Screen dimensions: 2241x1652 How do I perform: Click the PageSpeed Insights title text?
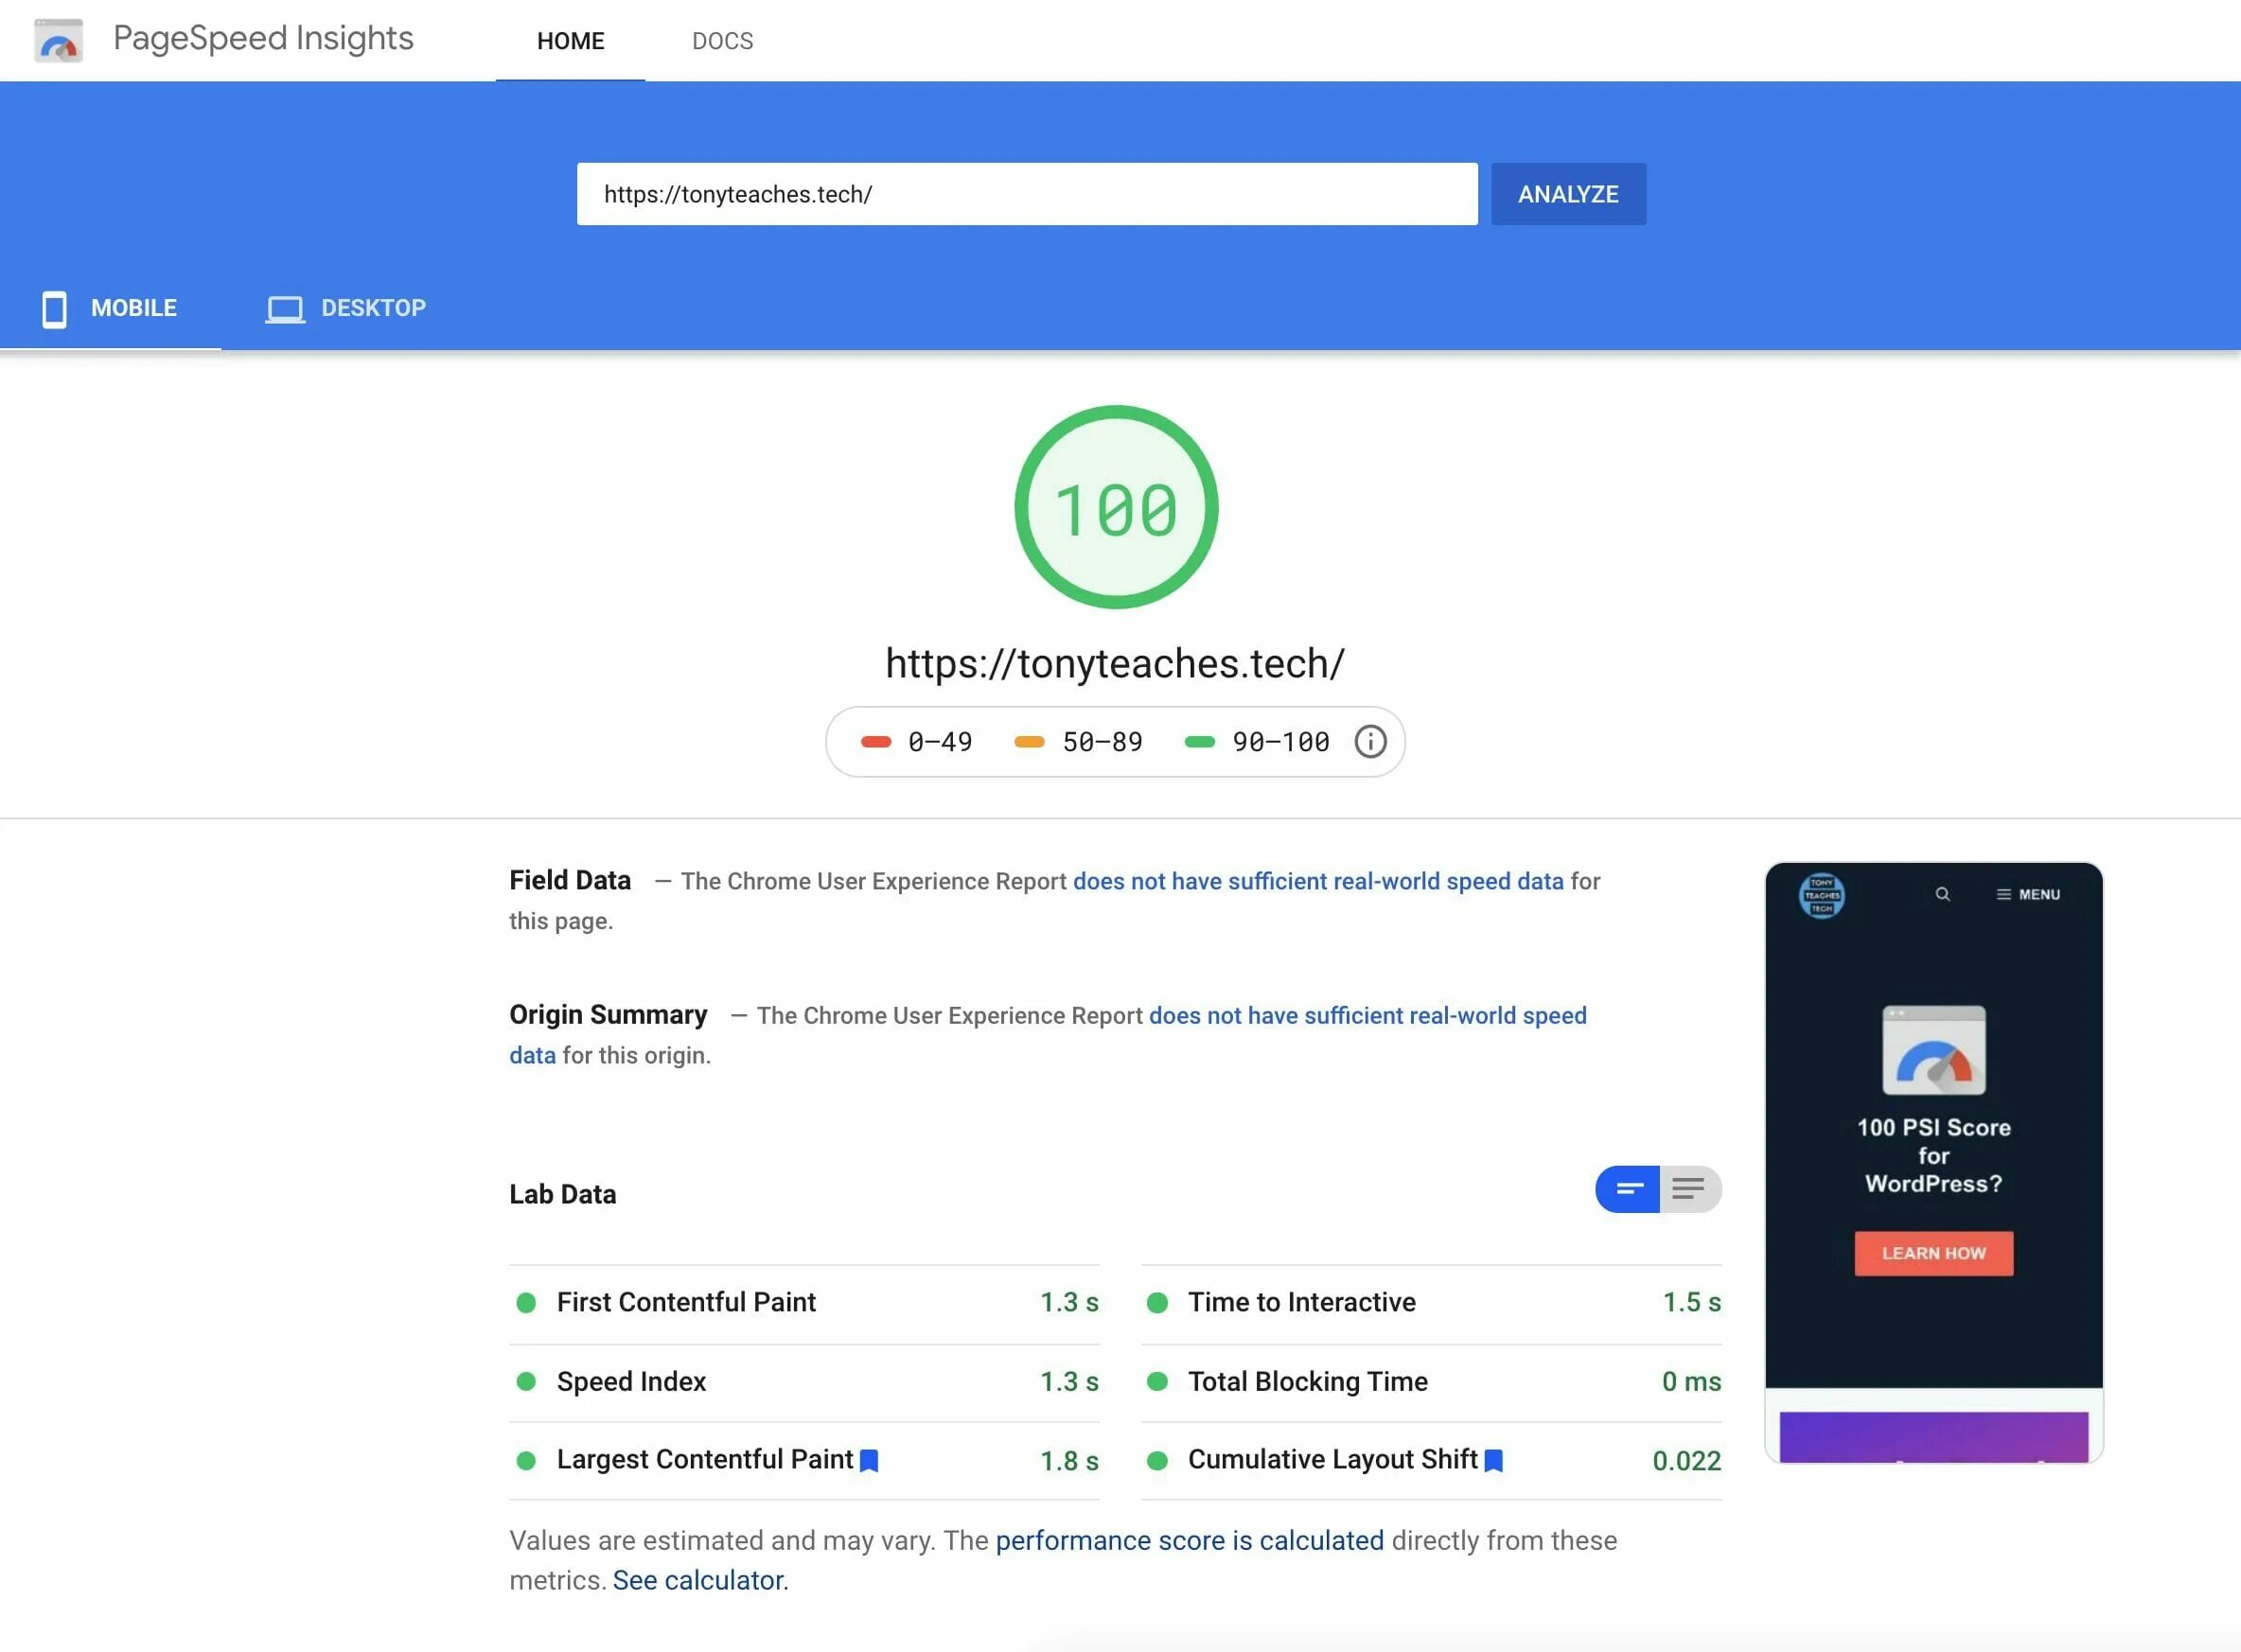pos(263,38)
